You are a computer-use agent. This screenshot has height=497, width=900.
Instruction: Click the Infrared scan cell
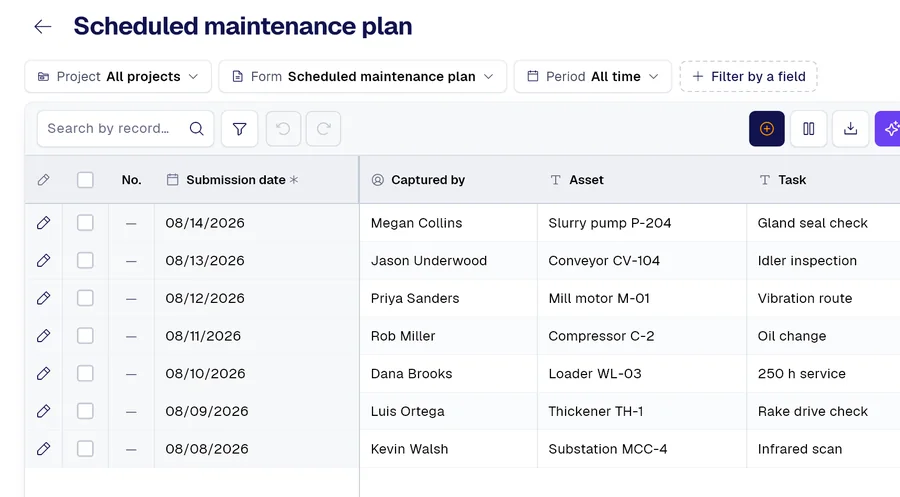pyautogui.click(x=823, y=449)
